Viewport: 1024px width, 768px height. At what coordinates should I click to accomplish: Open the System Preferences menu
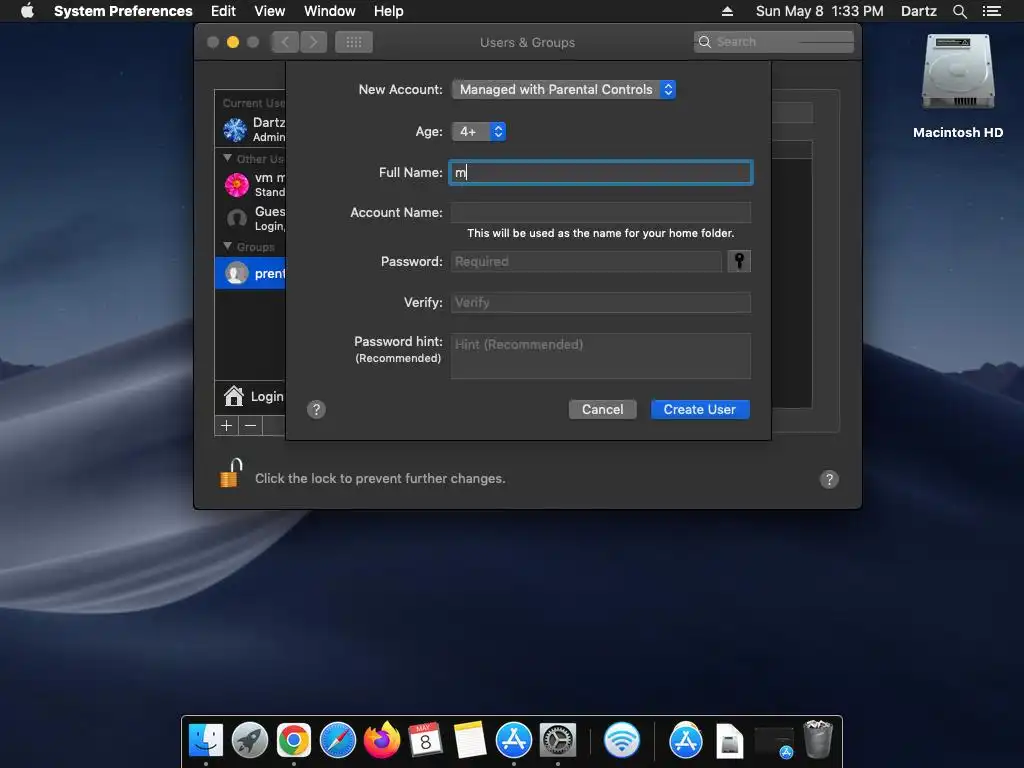point(123,11)
